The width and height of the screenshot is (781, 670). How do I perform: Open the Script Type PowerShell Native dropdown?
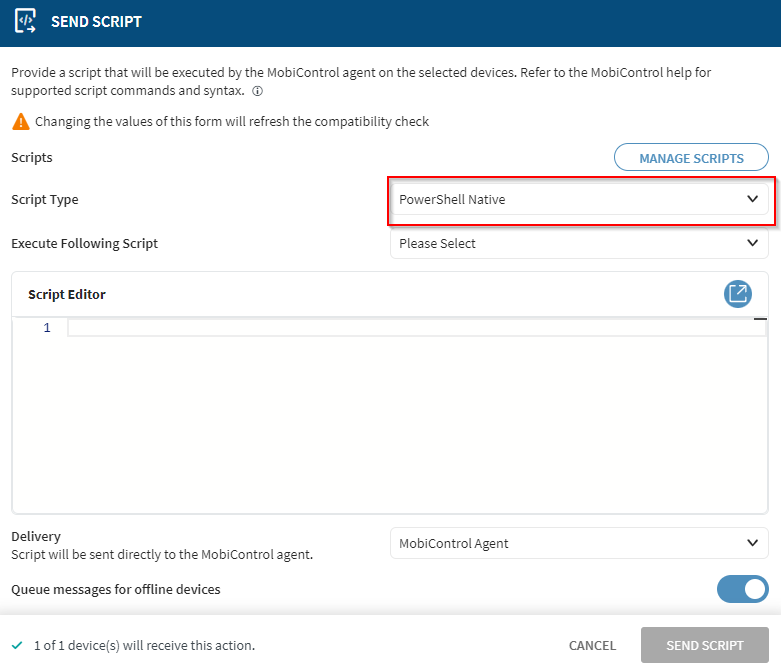coord(579,199)
